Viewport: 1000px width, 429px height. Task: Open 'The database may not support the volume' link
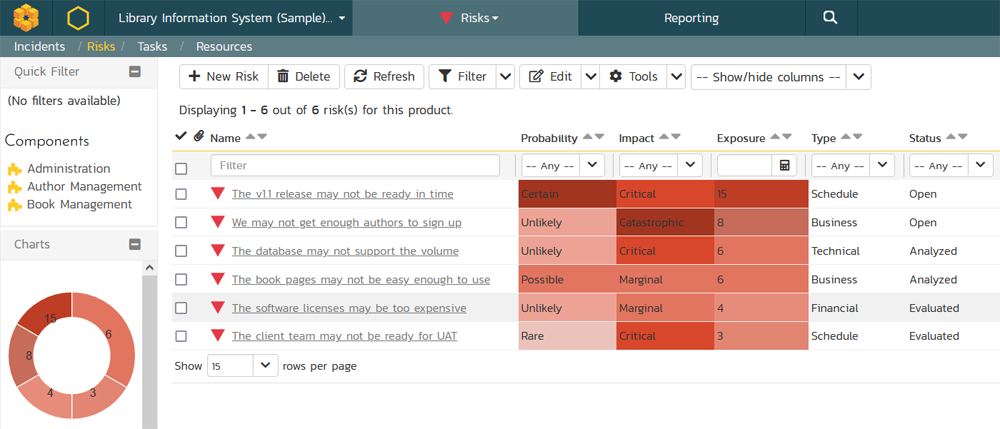(345, 251)
